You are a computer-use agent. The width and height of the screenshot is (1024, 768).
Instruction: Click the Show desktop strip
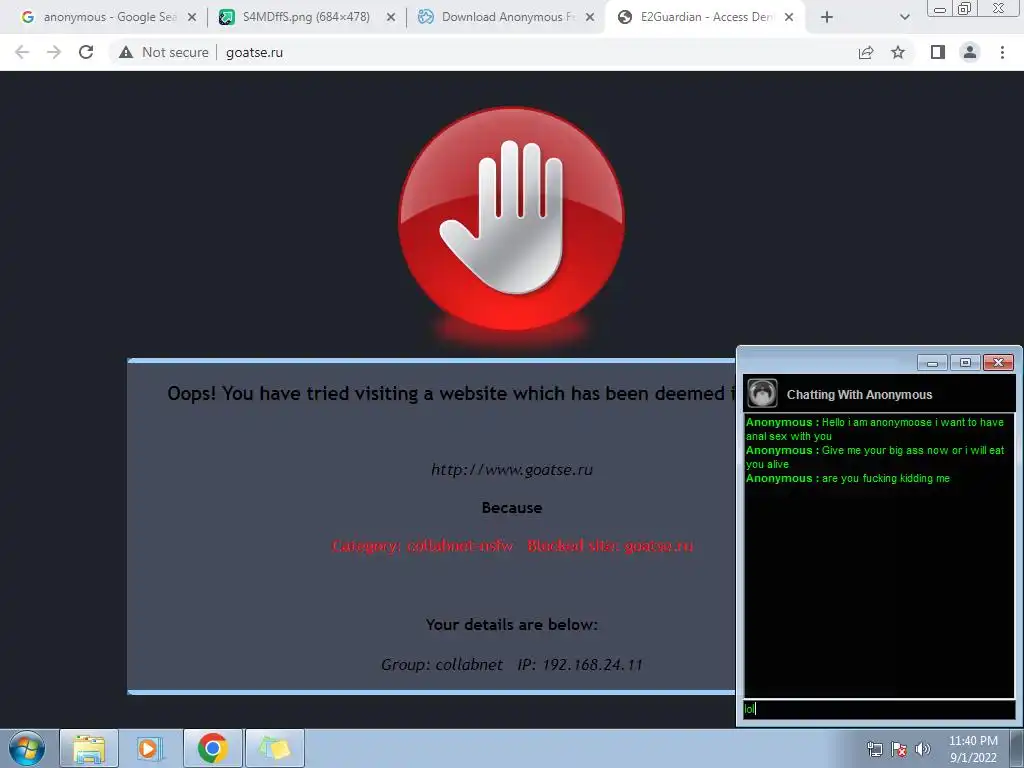pos(1017,749)
